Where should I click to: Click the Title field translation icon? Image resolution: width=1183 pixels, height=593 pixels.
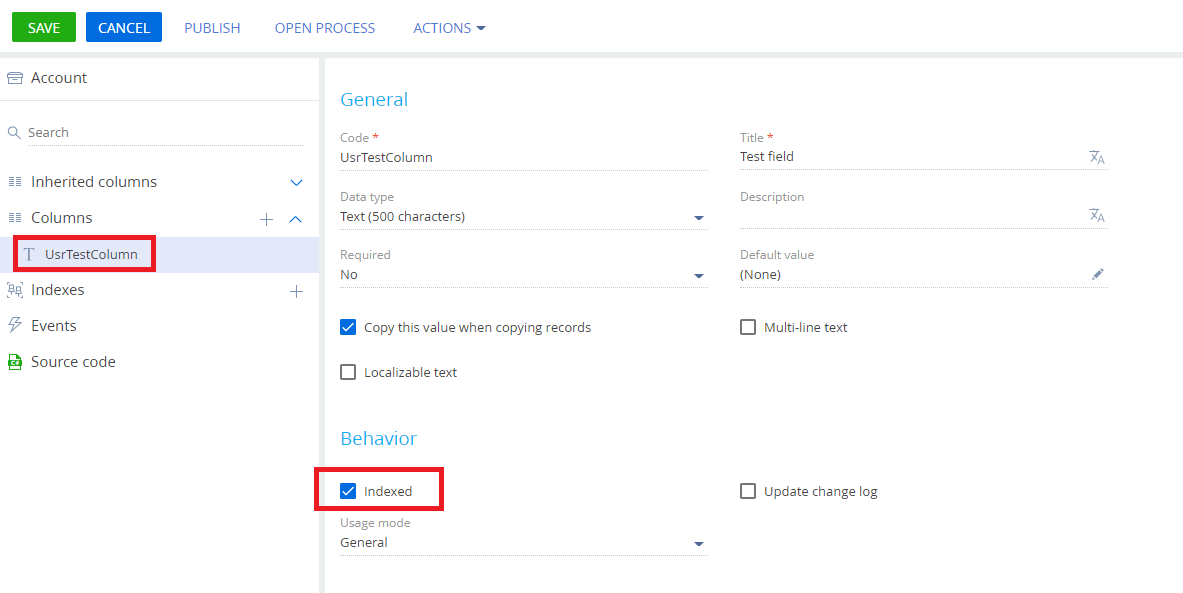point(1097,157)
